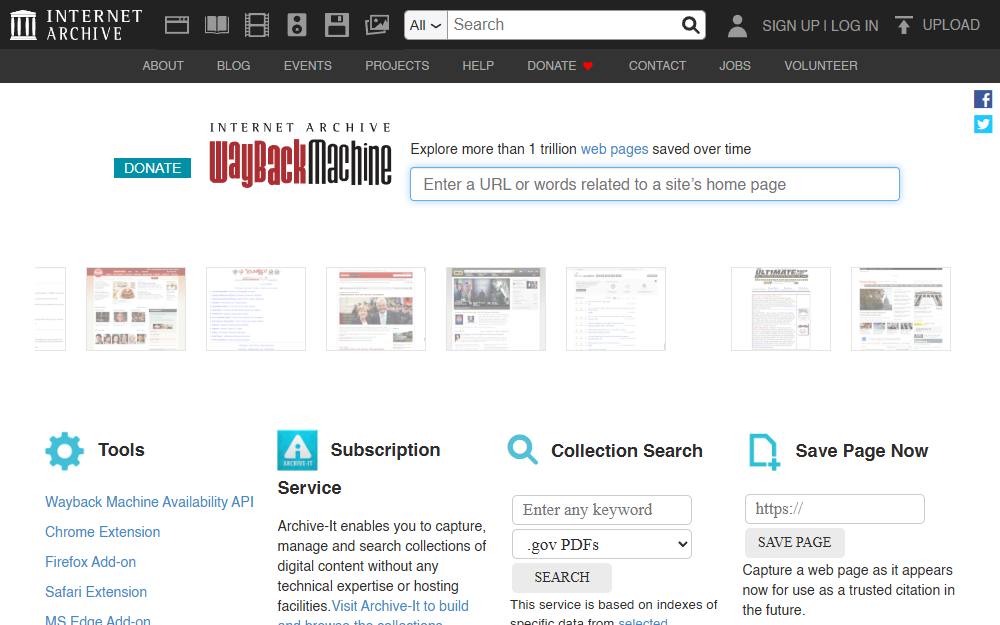Open the food site thumbnail with red header
1000x625 pixels.
136,309
